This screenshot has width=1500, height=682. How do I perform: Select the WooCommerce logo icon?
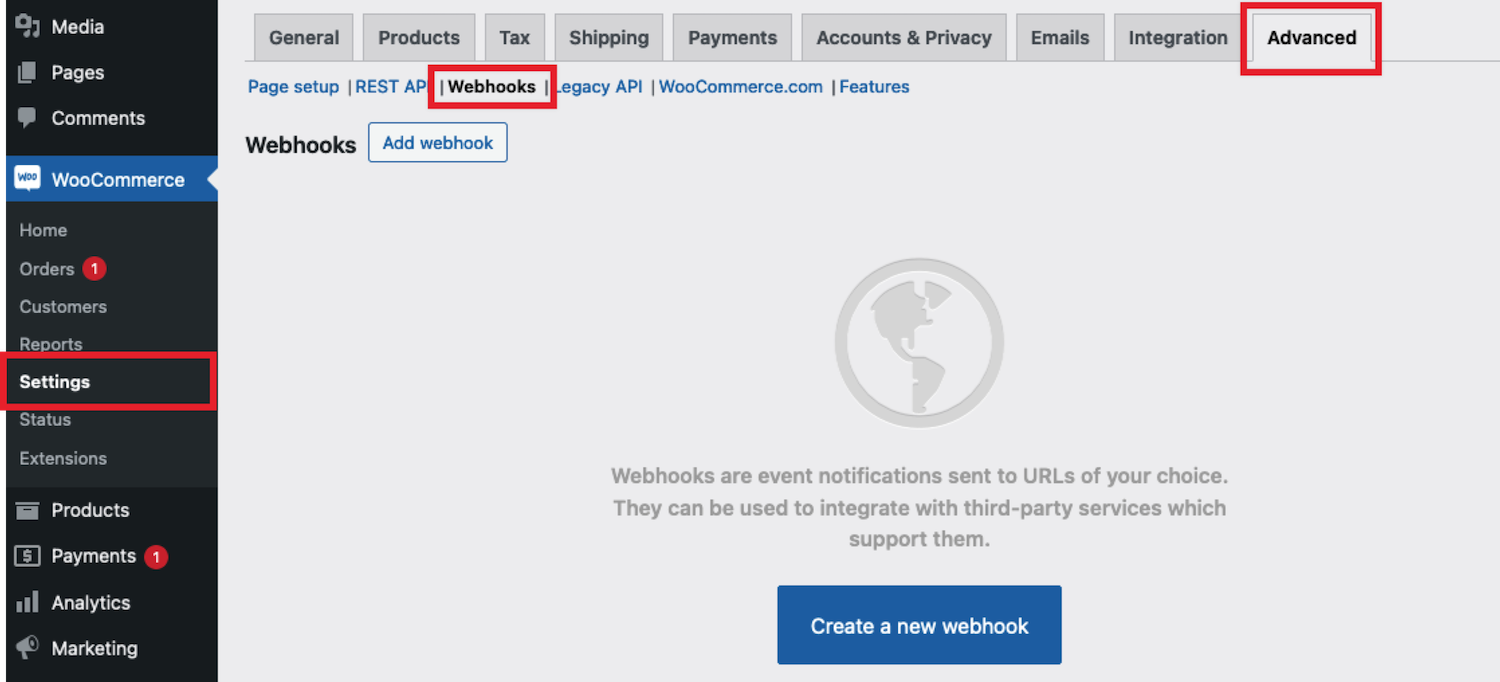[28, 178]
